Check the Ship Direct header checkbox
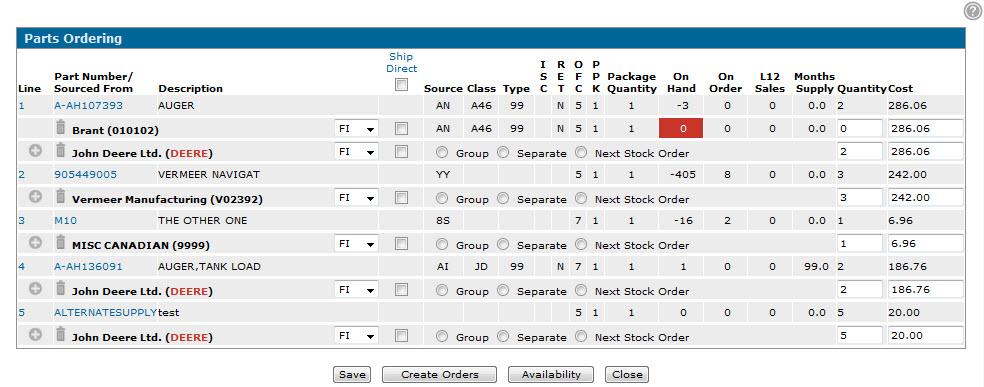The height and width of the screenshot is (387, 984). tap(401, 84)
